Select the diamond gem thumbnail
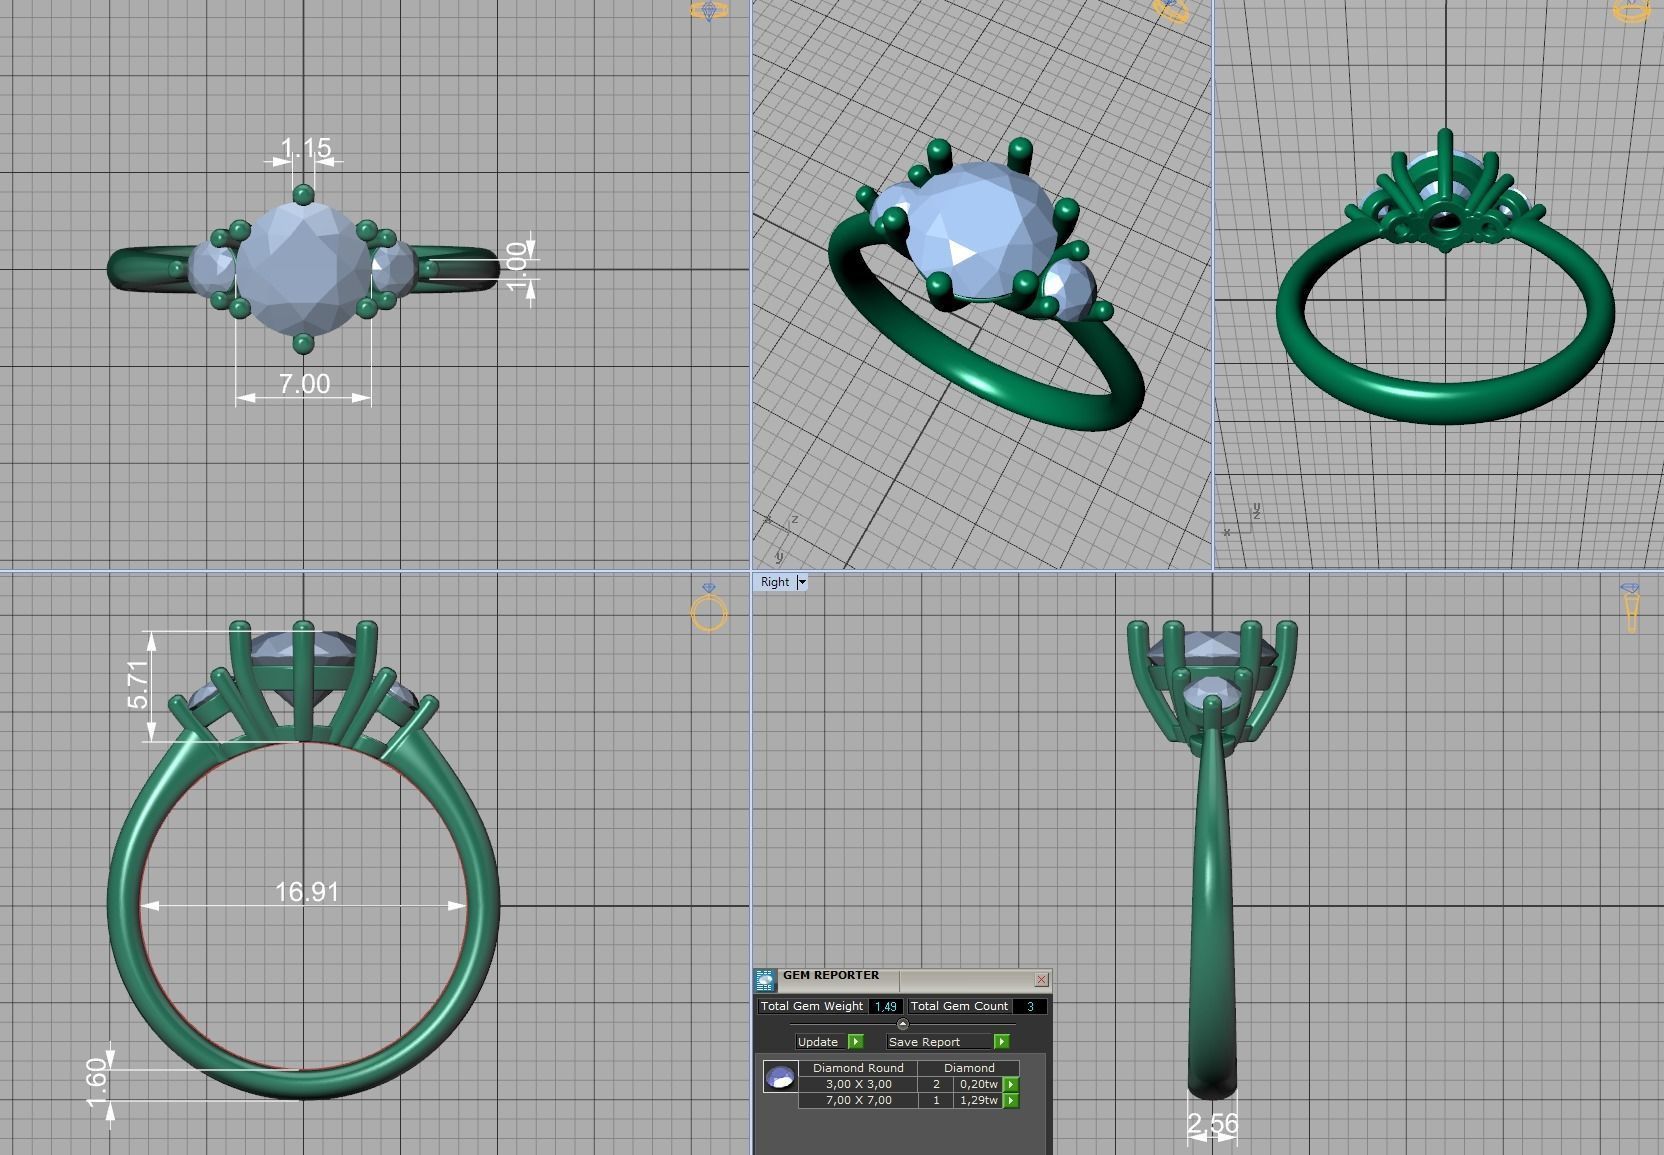 tap(780, 1077)
